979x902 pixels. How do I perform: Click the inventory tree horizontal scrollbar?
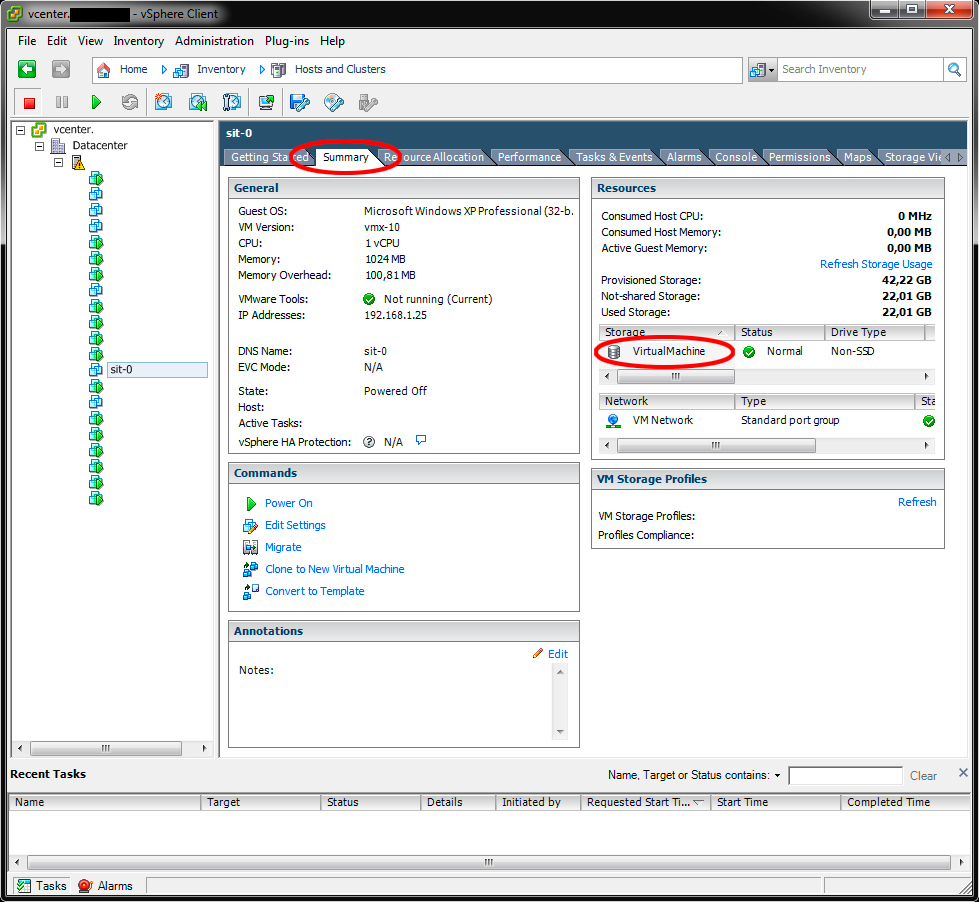[112, 748]
